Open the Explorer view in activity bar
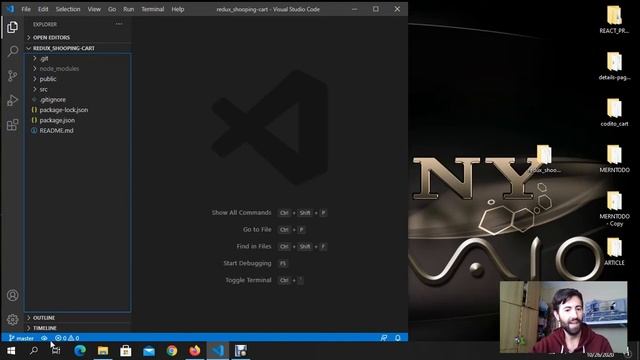Viewport: 640px width, 360px height. pyautogui.click(x=12, y=27)
